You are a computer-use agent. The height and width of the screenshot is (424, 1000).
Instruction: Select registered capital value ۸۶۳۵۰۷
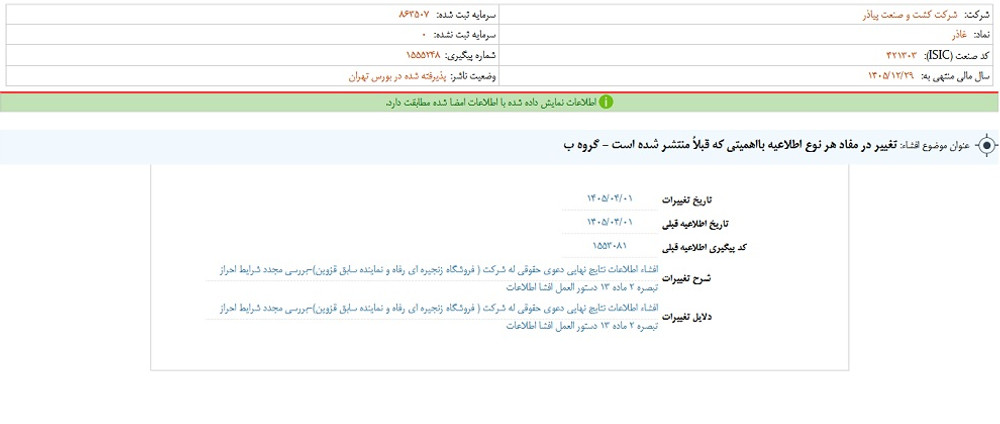click(x=413, y=14)
